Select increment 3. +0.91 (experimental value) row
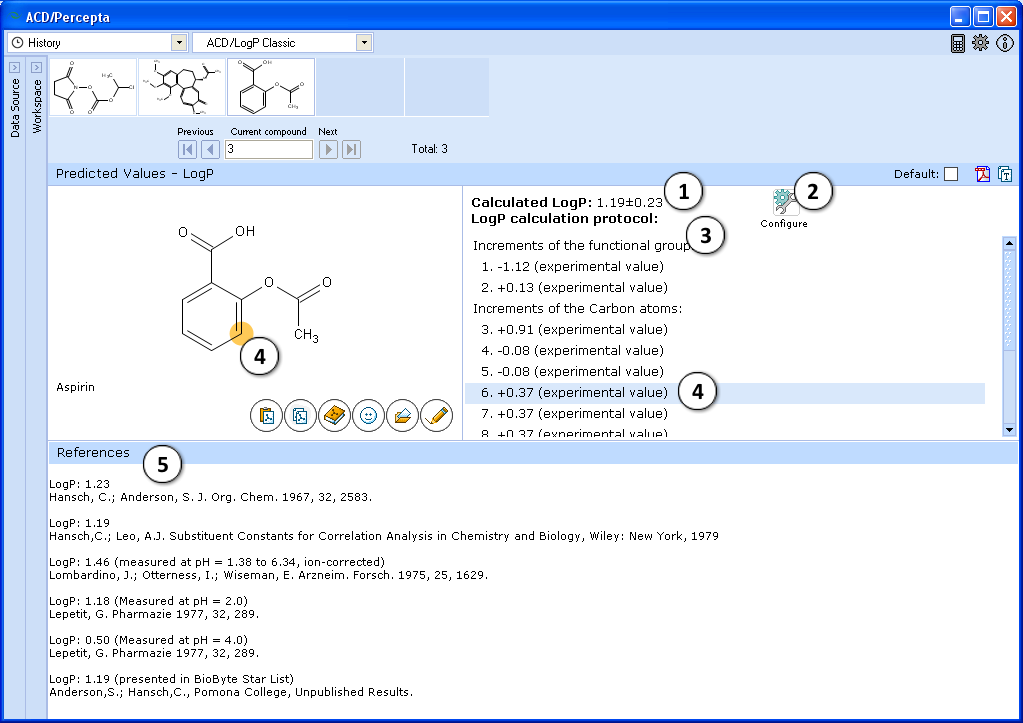This screenshot has height=723, width=1023. pos(582,329)
